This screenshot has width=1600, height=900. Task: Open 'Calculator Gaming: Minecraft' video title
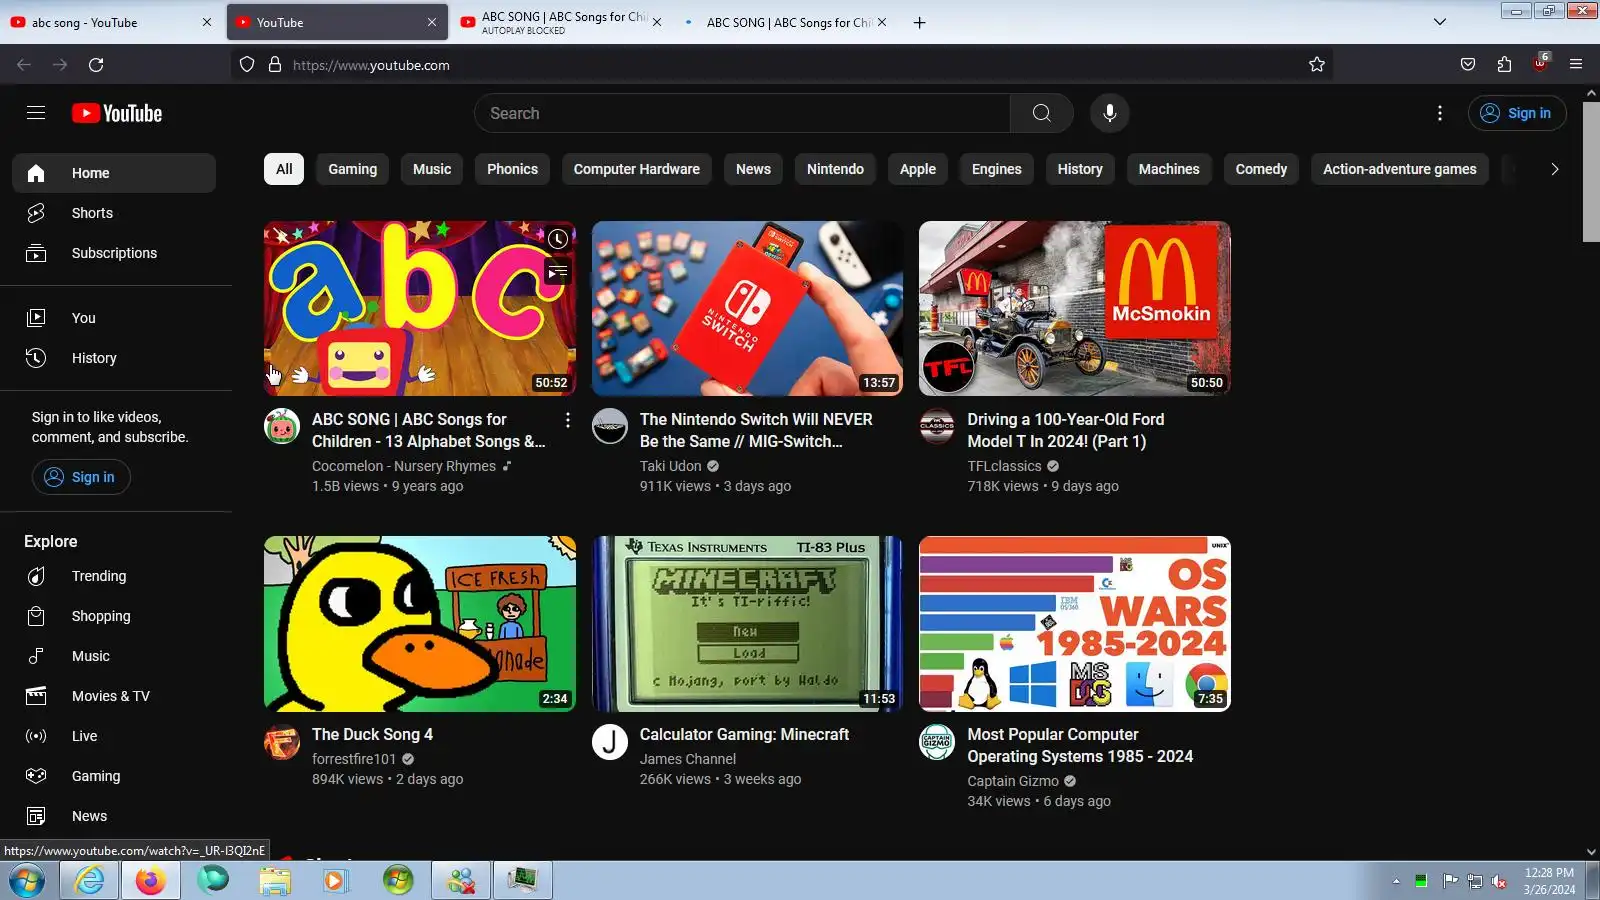[x=744, y=734]
